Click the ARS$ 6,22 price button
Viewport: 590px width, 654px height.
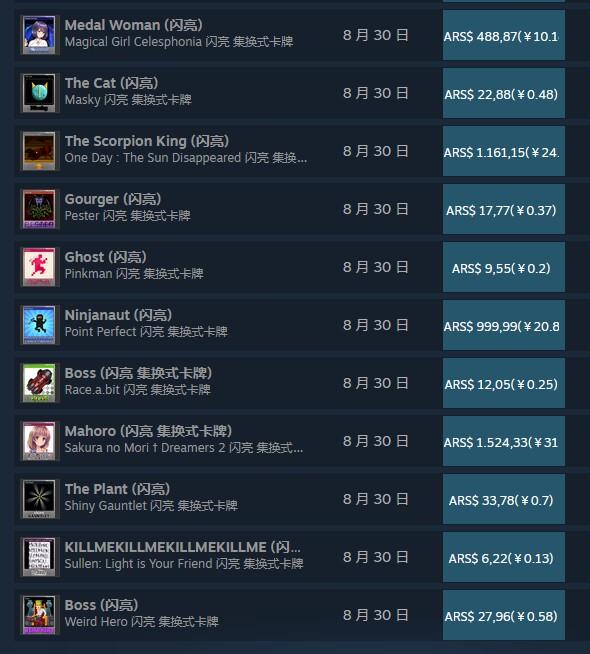click(504, 557)
